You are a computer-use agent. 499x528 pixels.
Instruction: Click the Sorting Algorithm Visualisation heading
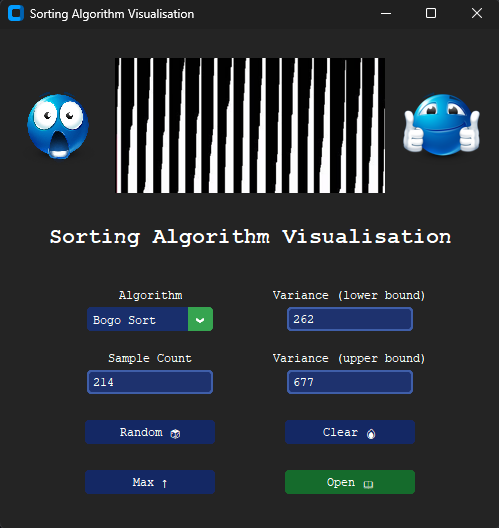pyautogui.click(x=250, y=237)
